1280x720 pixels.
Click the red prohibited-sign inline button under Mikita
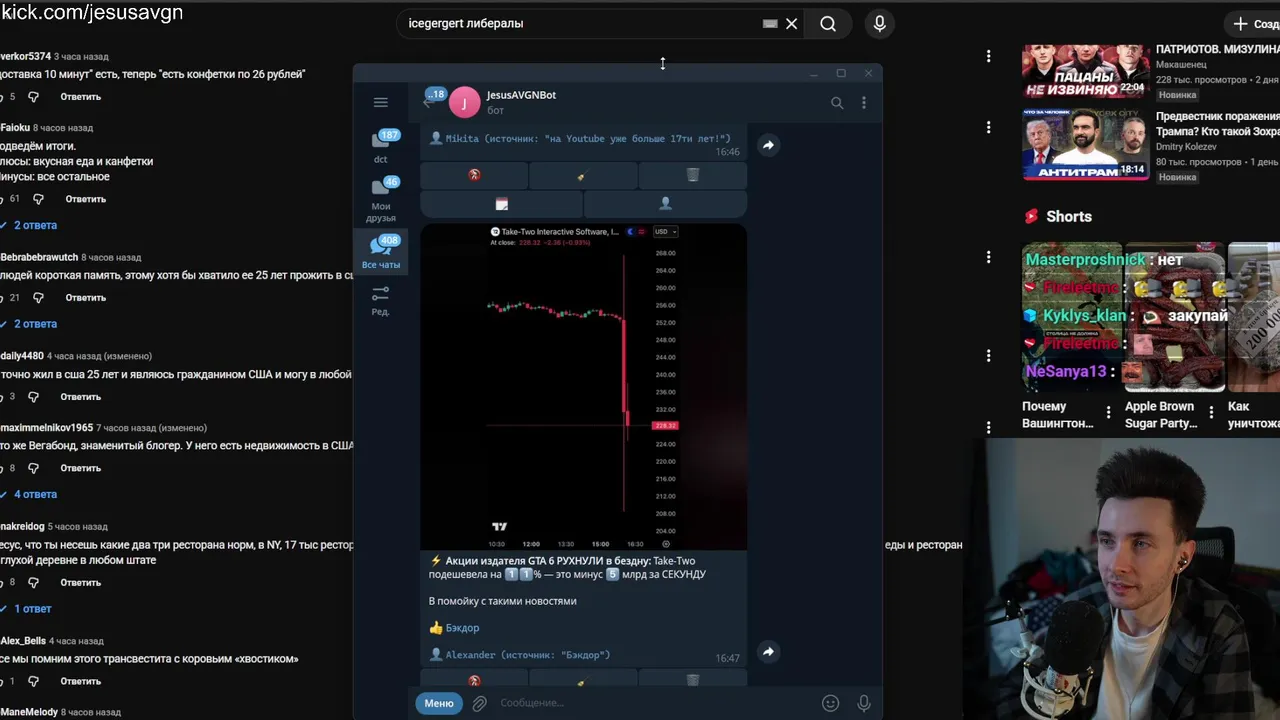coord(474,175)
